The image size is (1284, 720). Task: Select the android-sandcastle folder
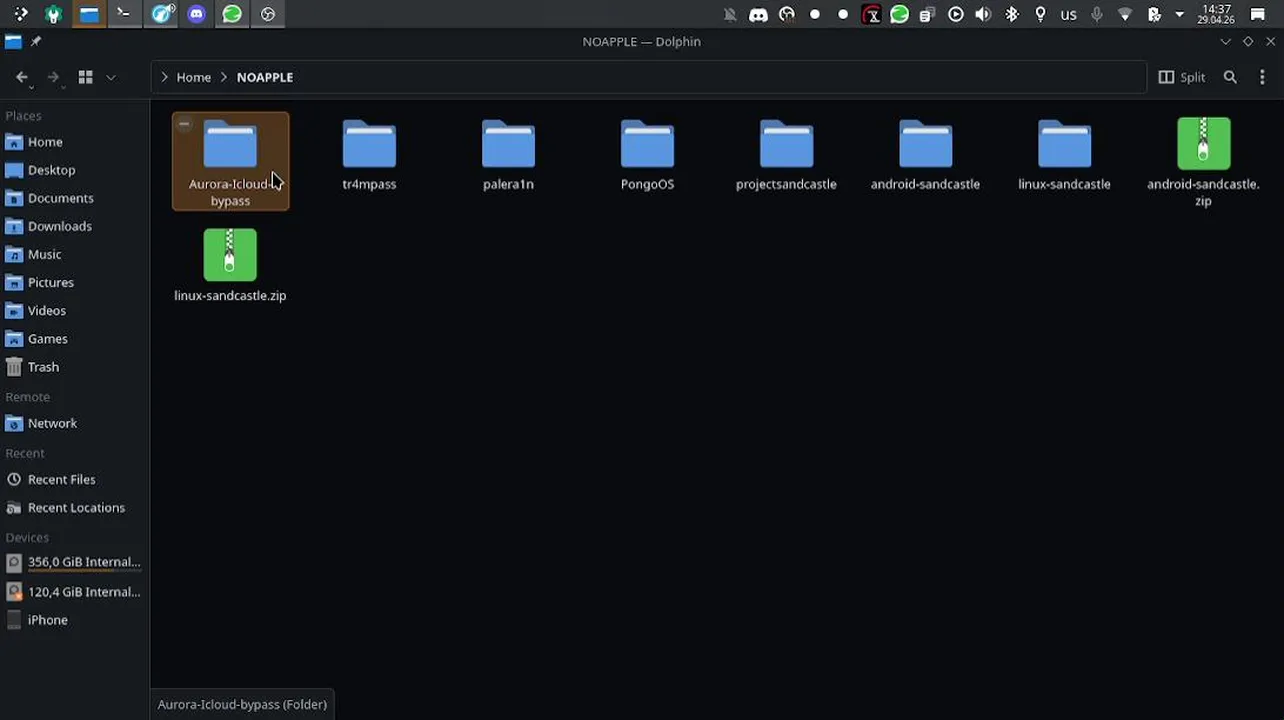(x=925, y=155)
